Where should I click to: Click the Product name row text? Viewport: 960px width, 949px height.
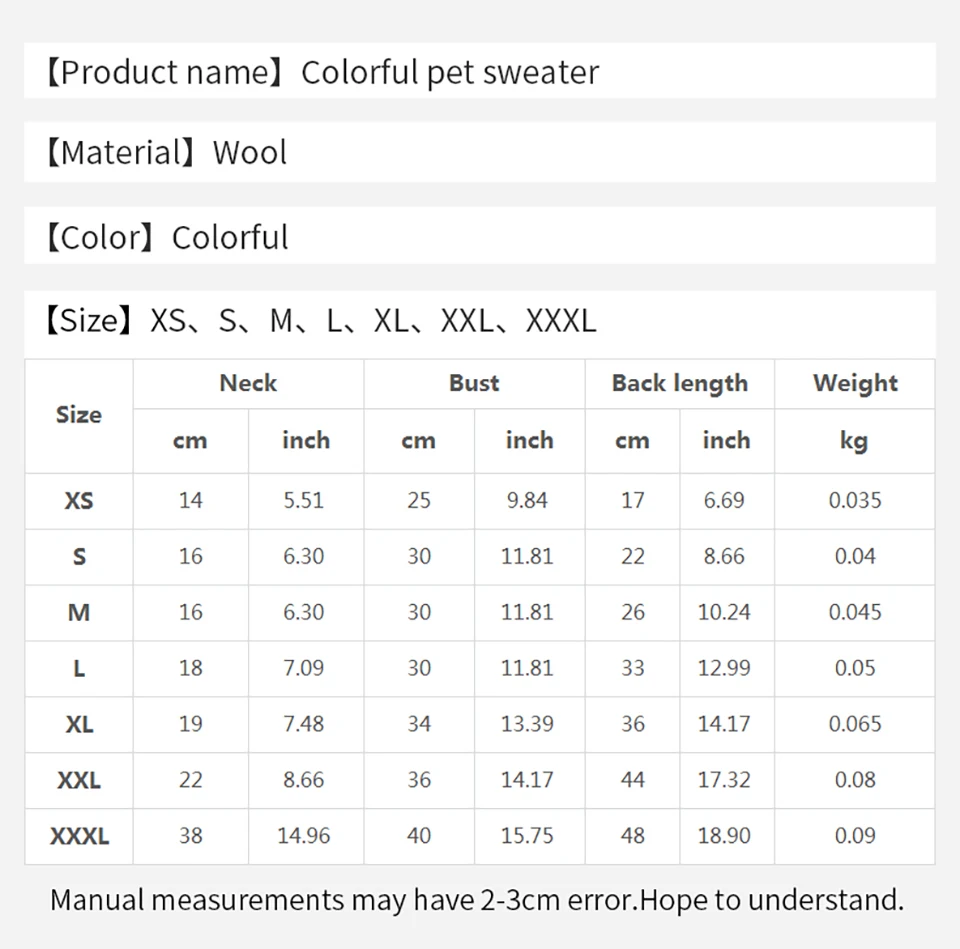(323, 72)
